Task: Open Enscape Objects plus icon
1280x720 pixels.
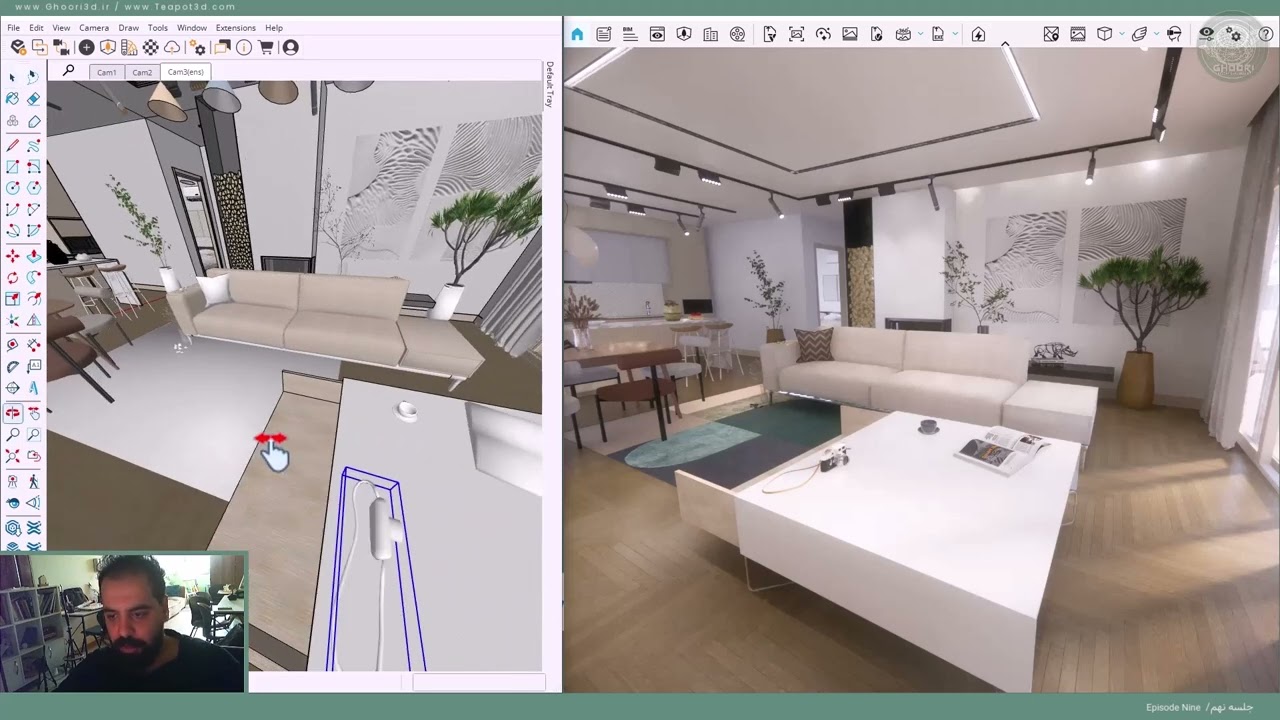Action: coord(86,47)
